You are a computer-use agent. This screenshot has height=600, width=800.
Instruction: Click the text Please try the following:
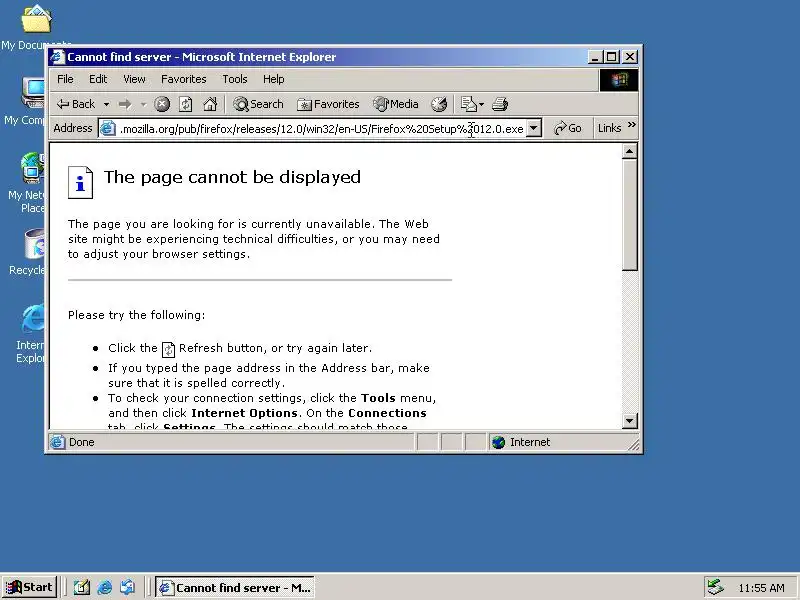point(136,315)
